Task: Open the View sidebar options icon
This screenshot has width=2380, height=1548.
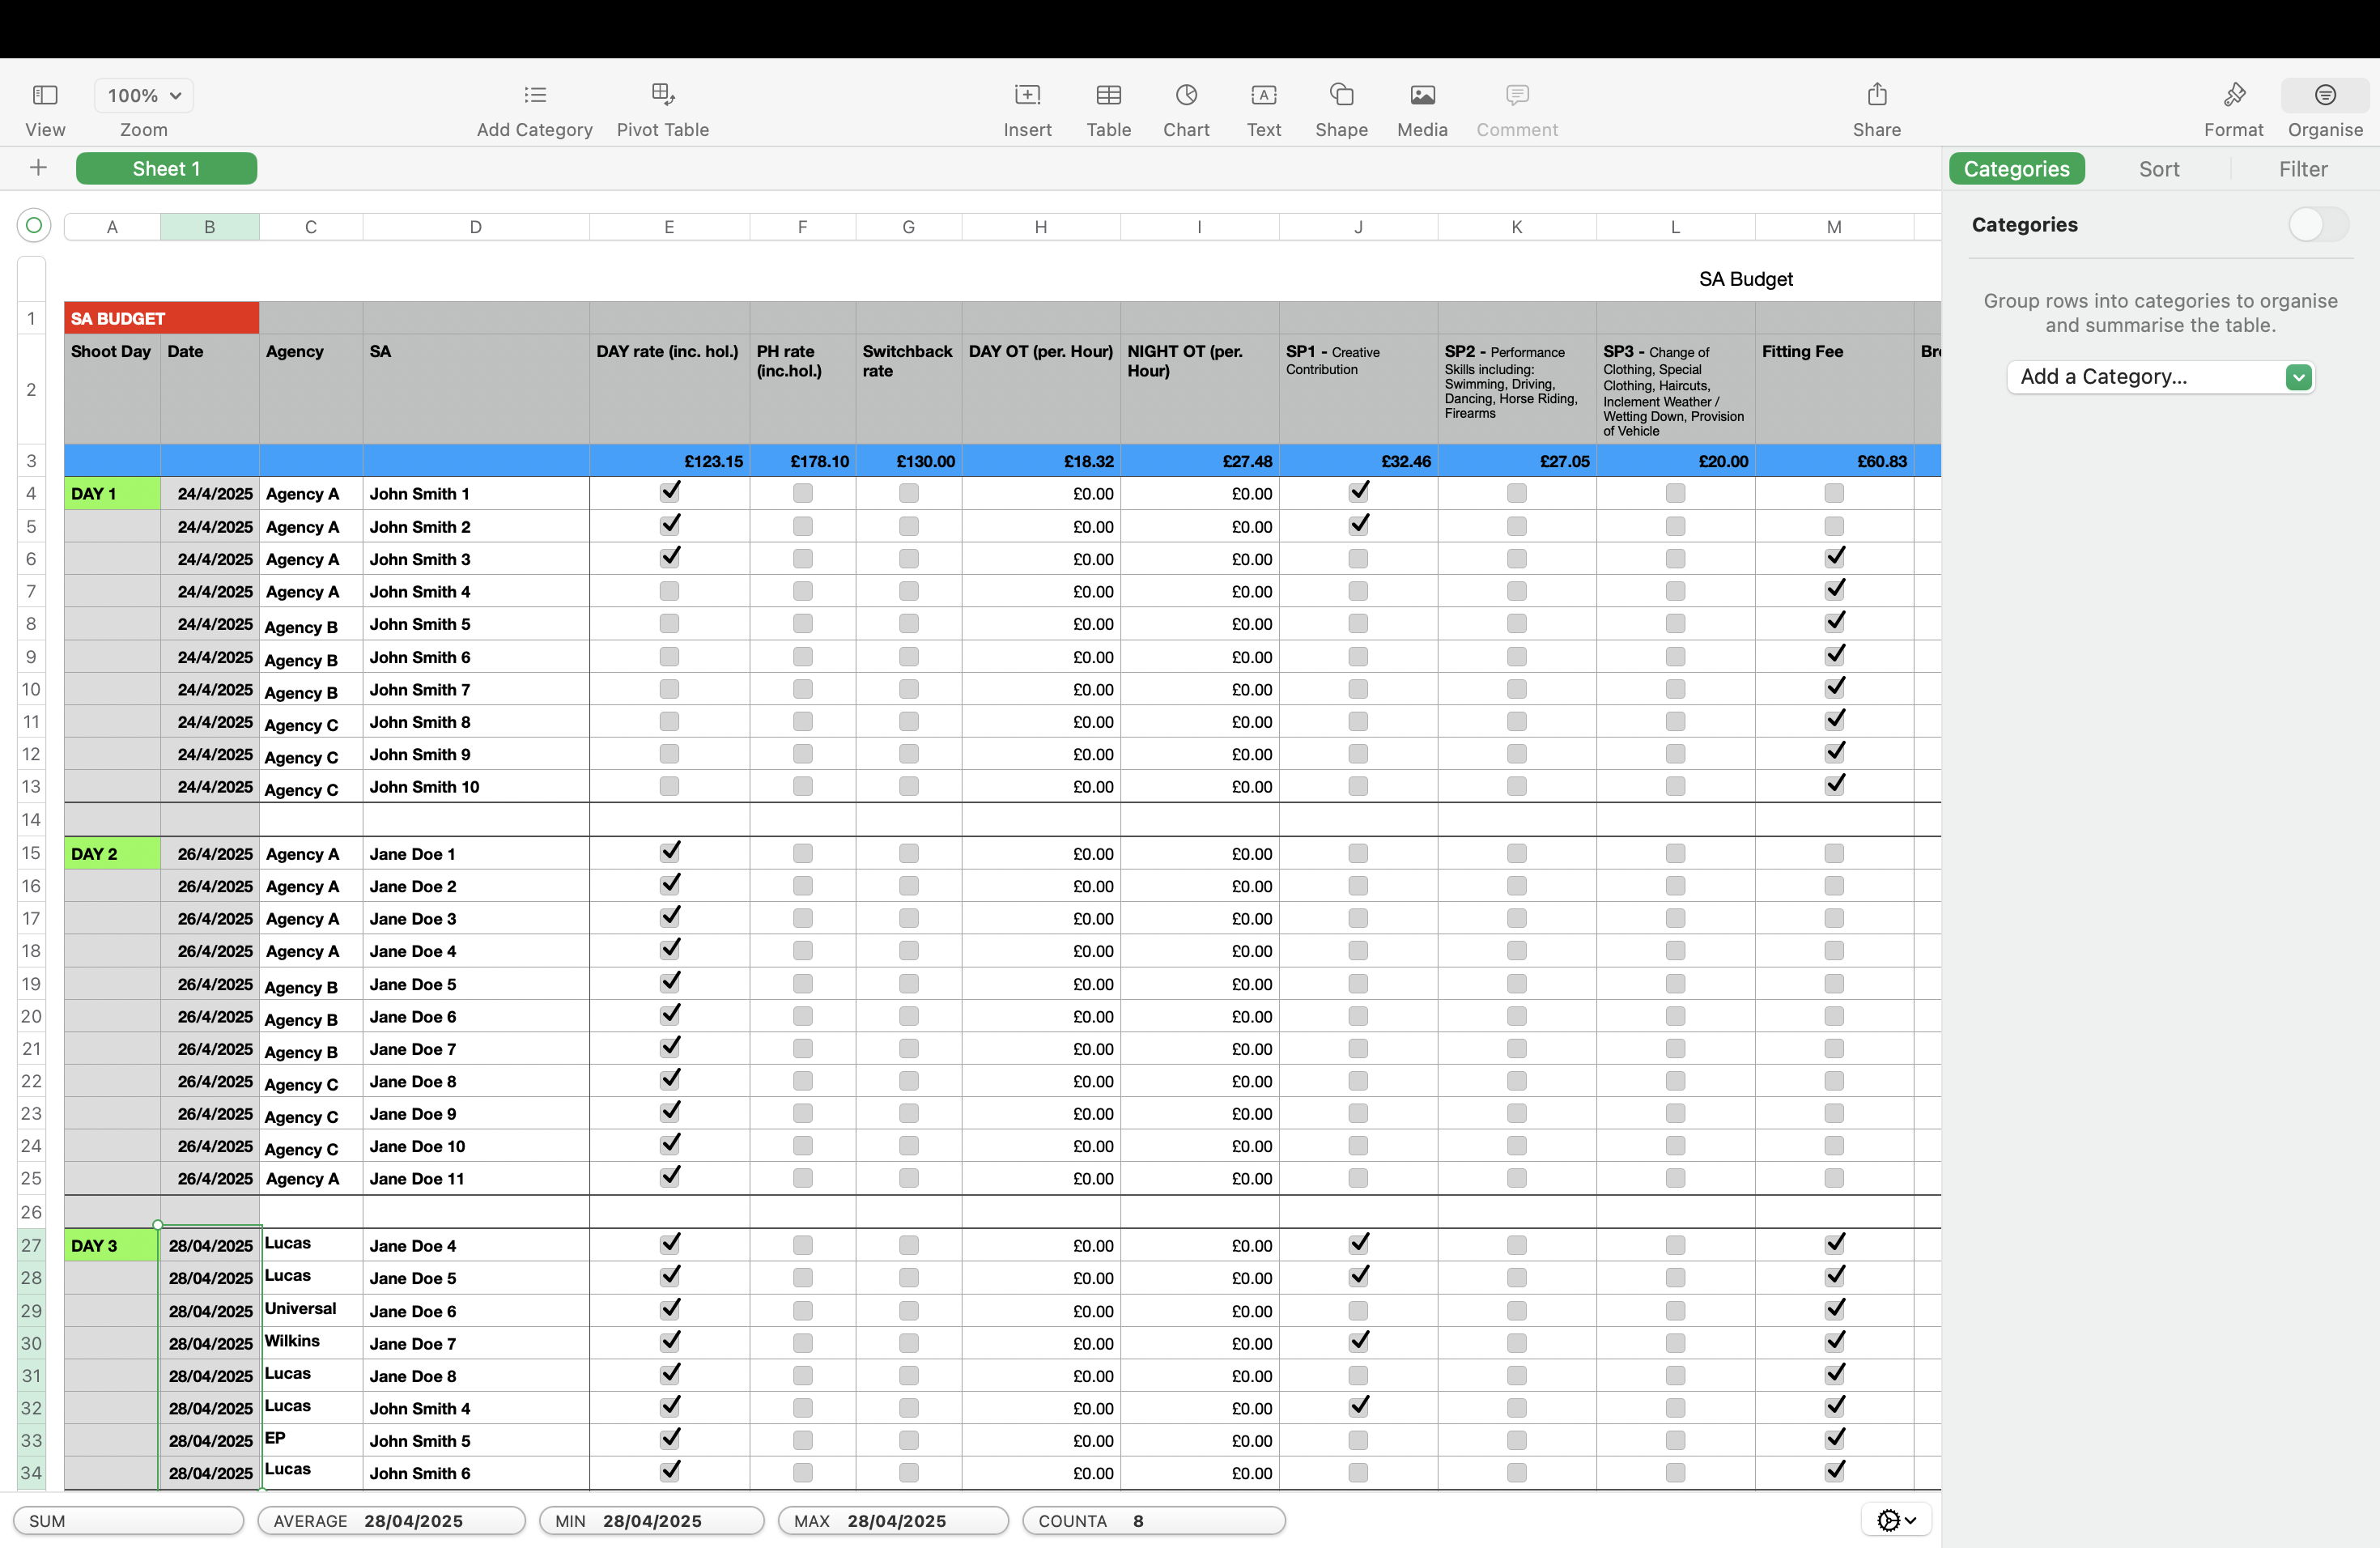Action: [x=45, y=95]
